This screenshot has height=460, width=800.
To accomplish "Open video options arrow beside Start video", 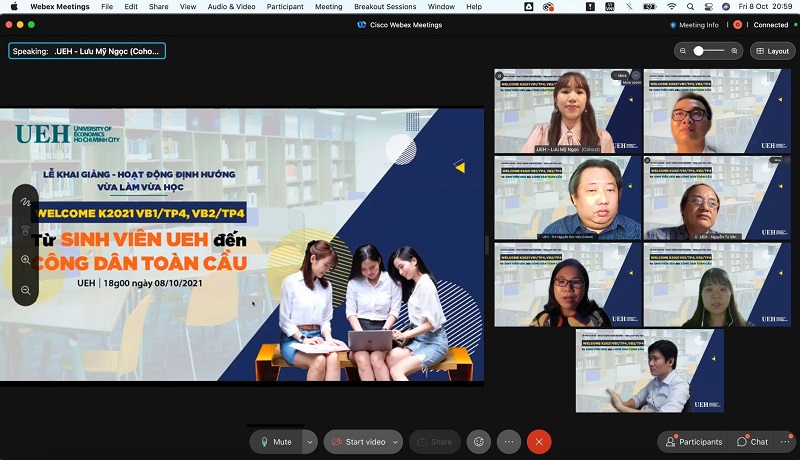I will pyautogui.click(x=395, y=442).
